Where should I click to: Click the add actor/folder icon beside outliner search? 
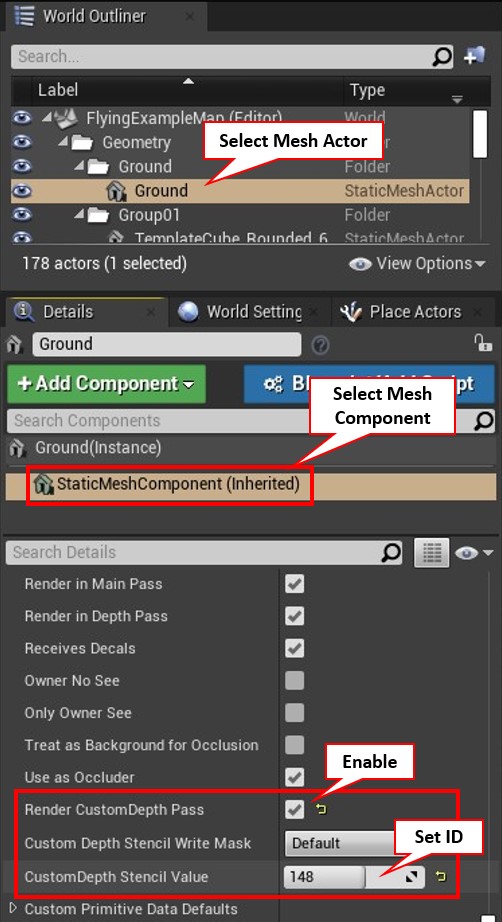tap(474, 56)
